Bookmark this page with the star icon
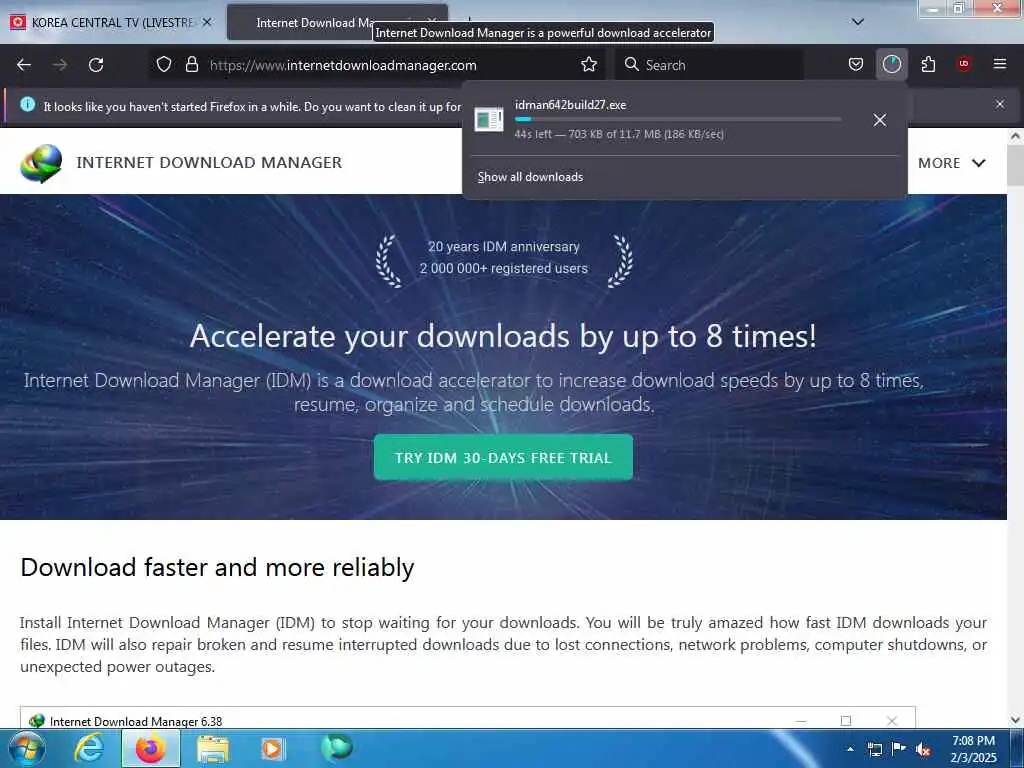 pos(588,64)
